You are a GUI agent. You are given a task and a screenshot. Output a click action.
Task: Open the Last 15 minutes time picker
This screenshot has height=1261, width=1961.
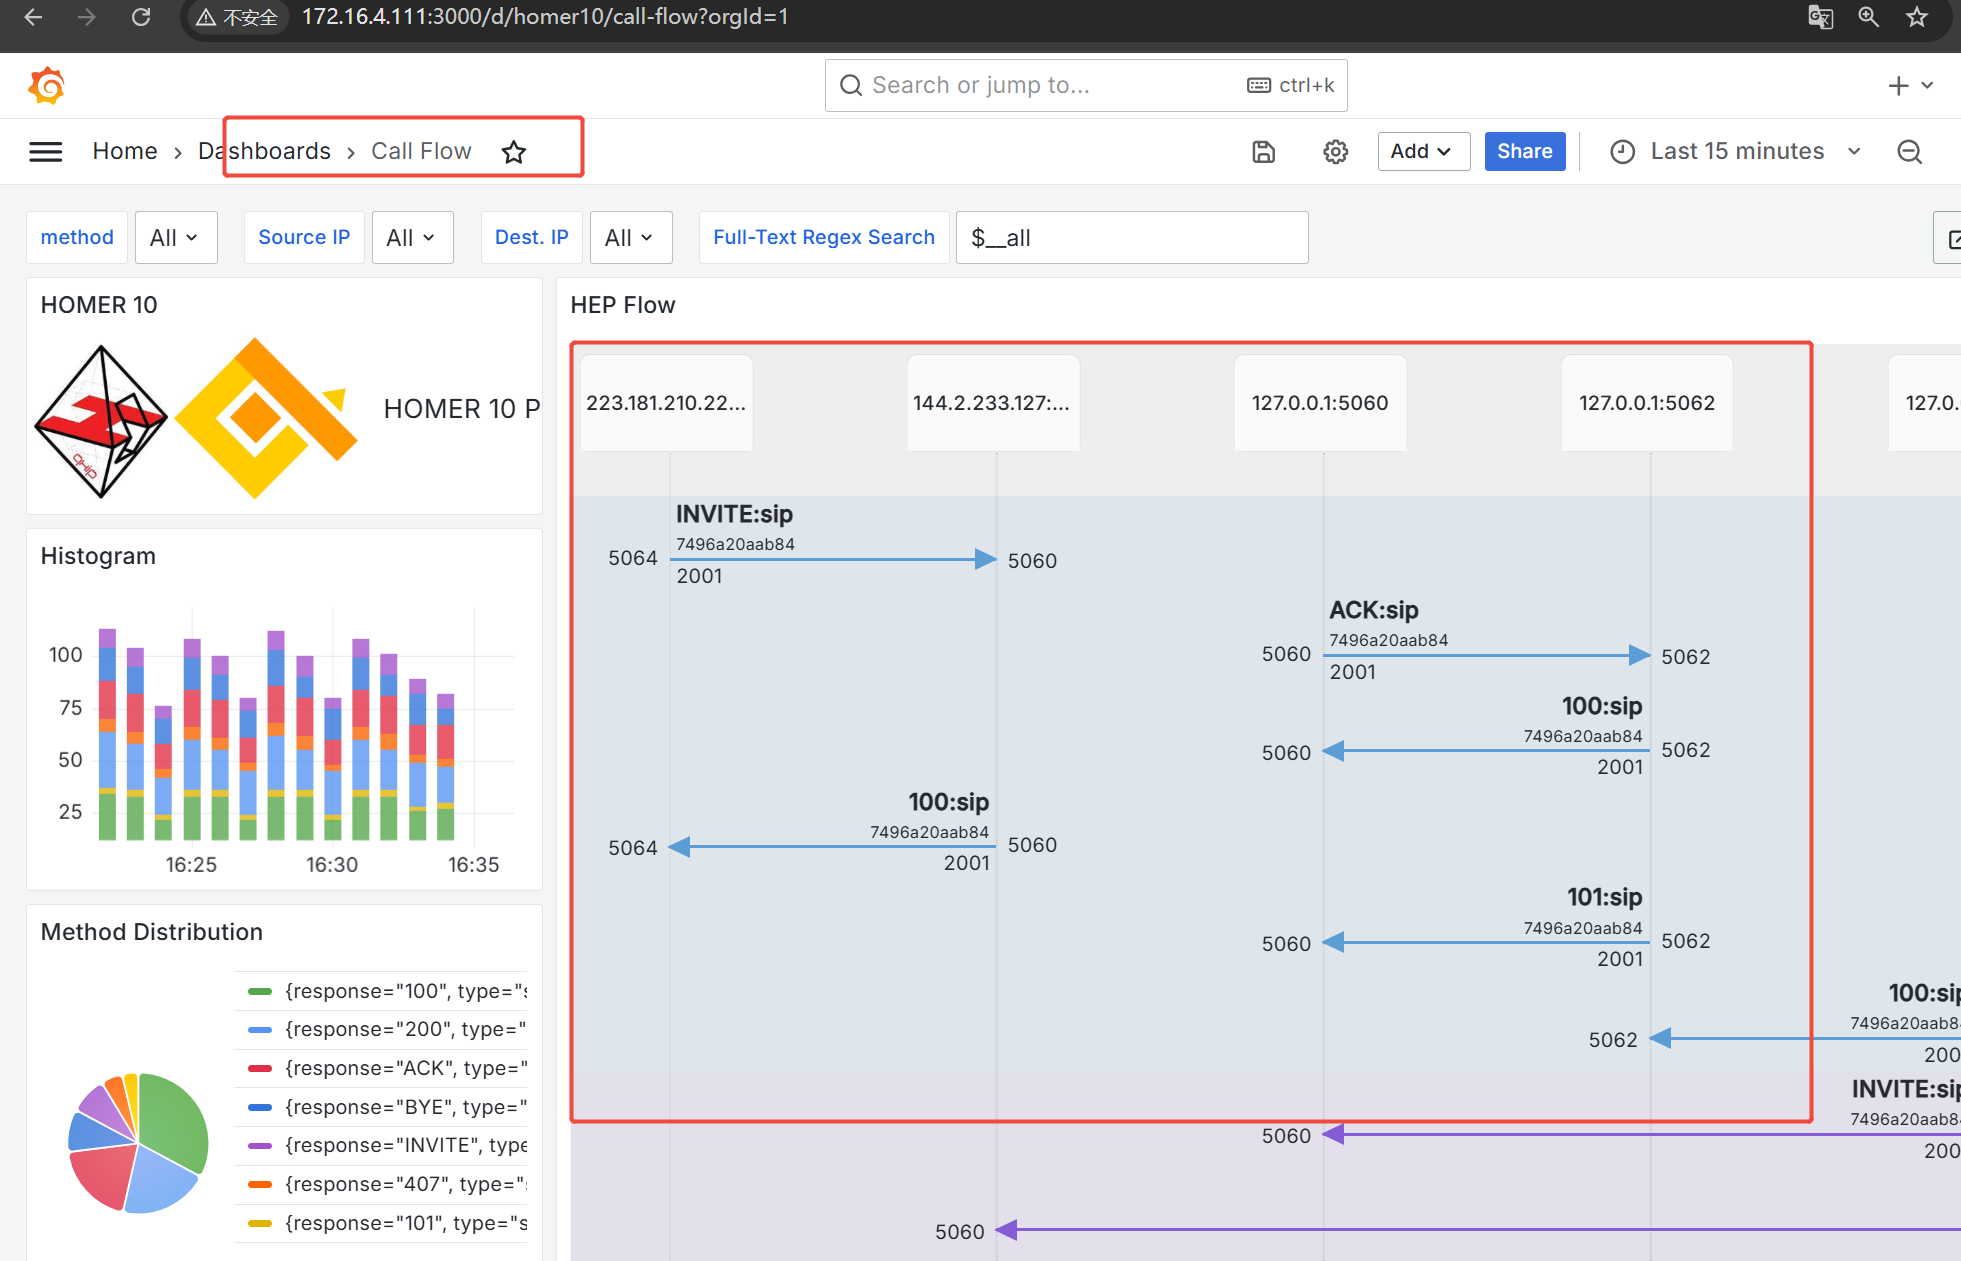tap(1736, 152)
